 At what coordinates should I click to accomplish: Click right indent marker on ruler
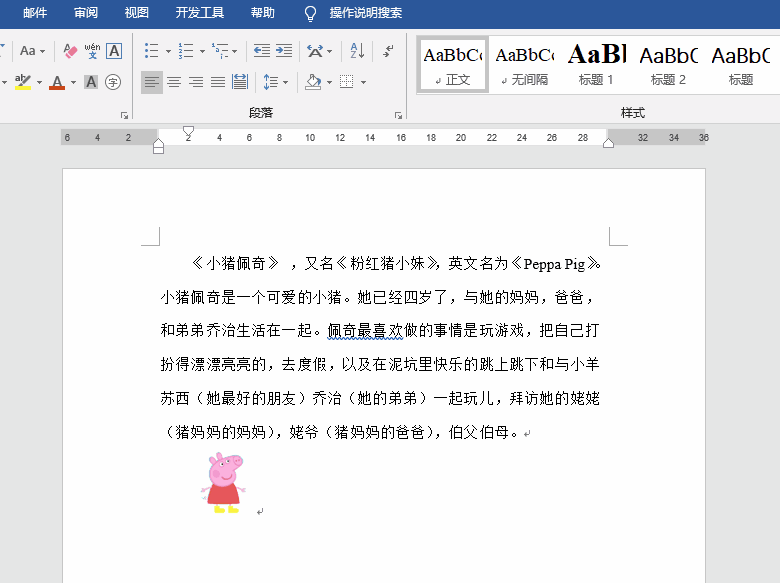pos(608,143)
